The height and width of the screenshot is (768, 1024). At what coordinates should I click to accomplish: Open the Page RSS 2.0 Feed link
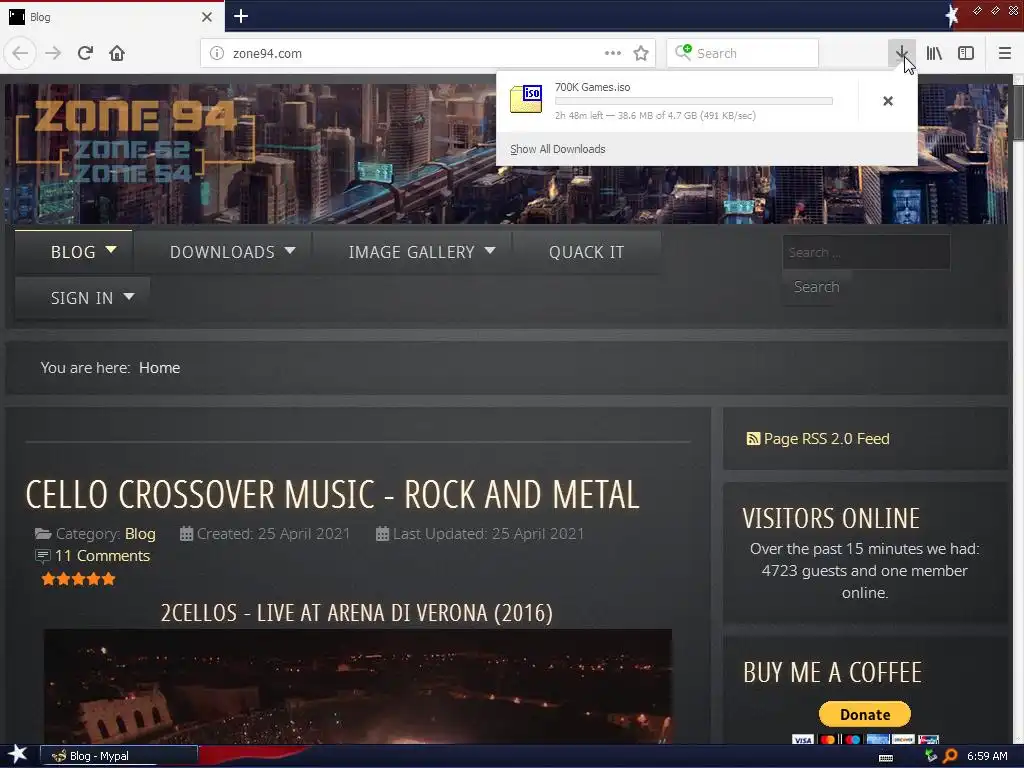(x=818, y=439)
